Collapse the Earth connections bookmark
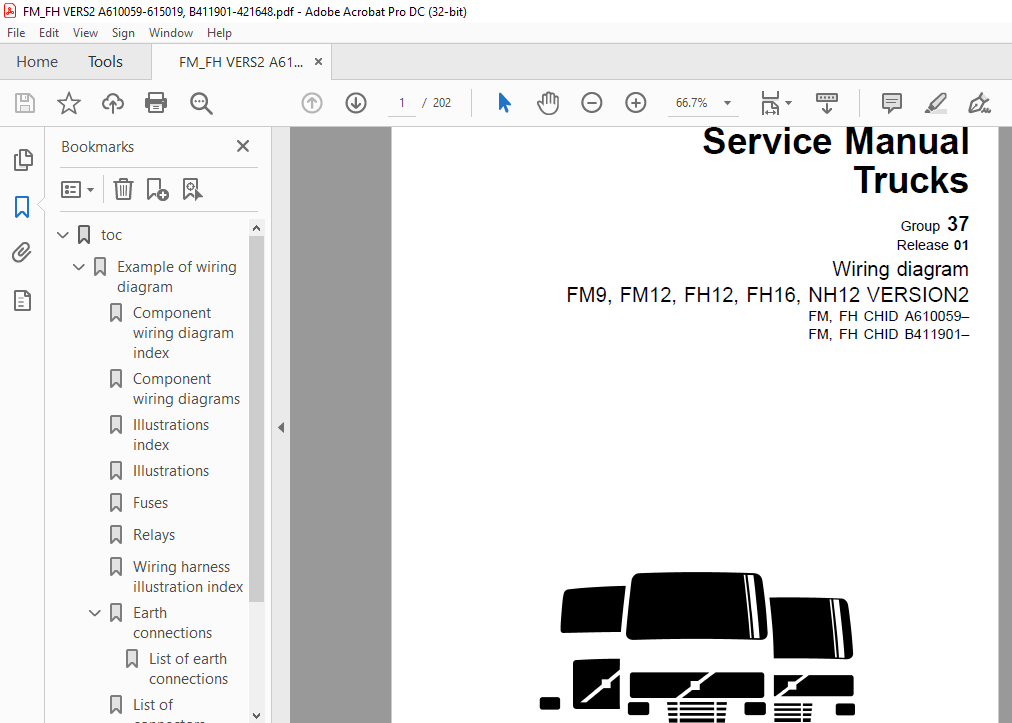Screen dimensions: 1012x723 (95, 613)
